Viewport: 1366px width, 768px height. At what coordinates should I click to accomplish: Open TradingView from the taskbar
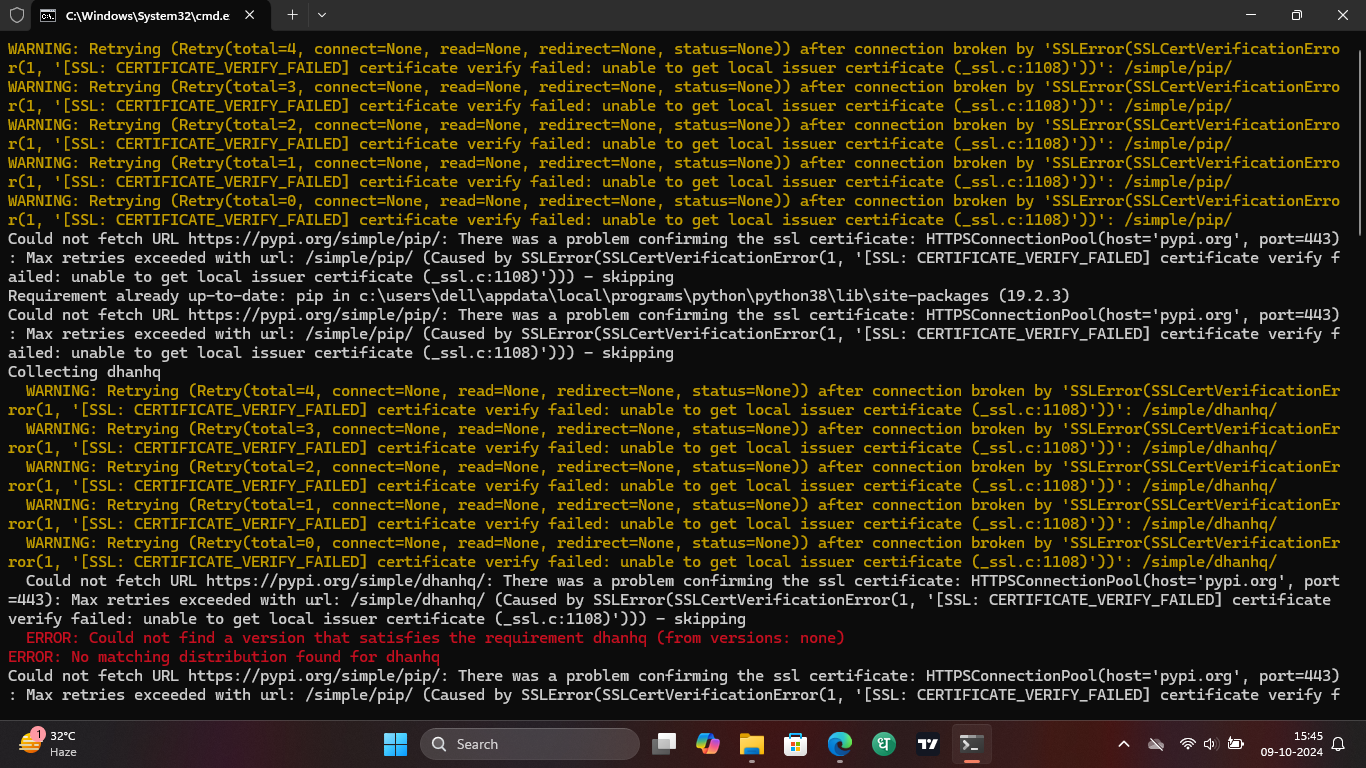pos(927,744)
